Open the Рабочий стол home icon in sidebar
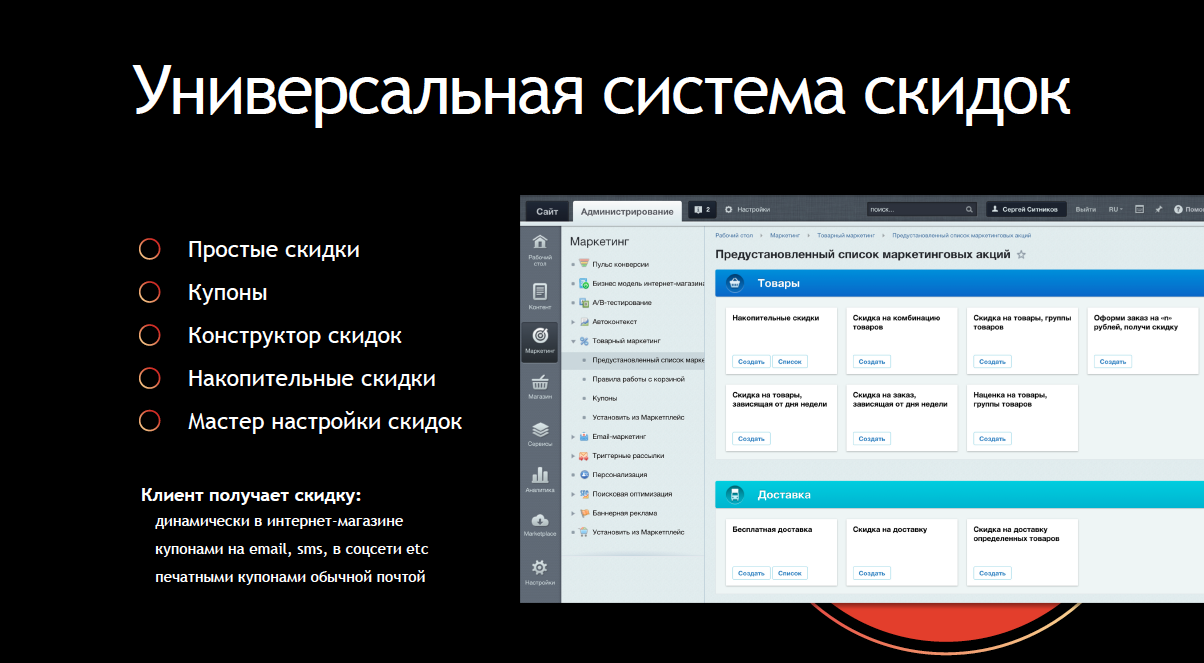The image size is (1204, 663). 540,241
